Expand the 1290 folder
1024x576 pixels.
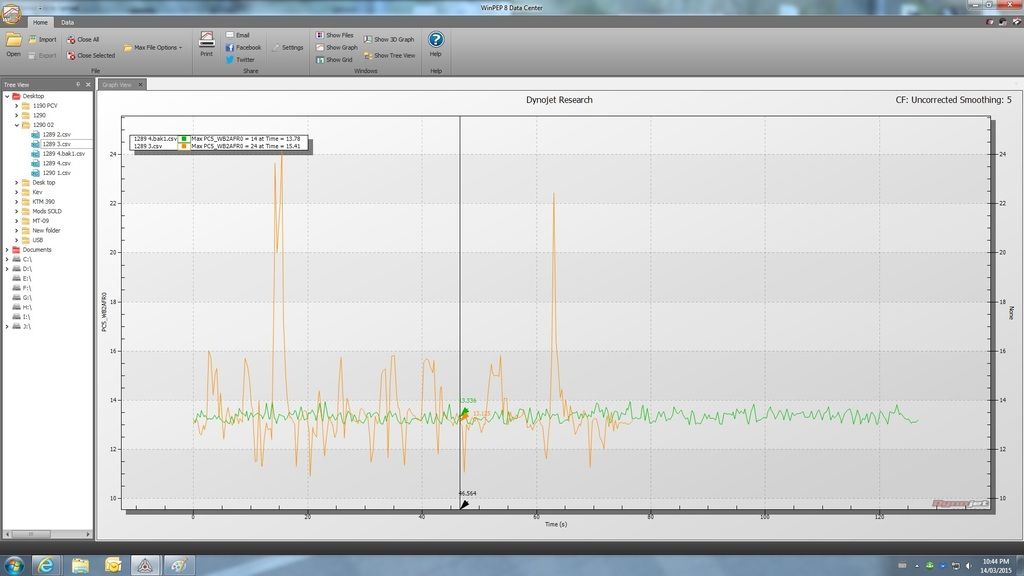tap(17, 115)
